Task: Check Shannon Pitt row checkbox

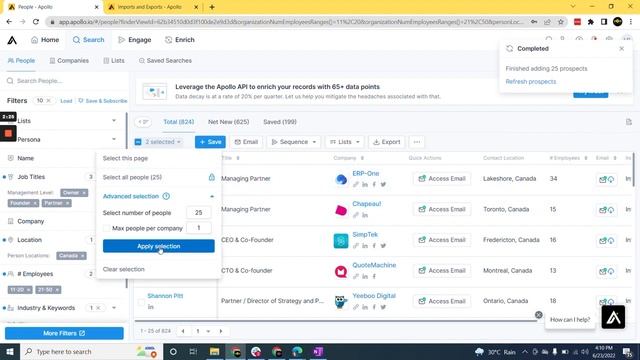Action: tap(141, 302)
